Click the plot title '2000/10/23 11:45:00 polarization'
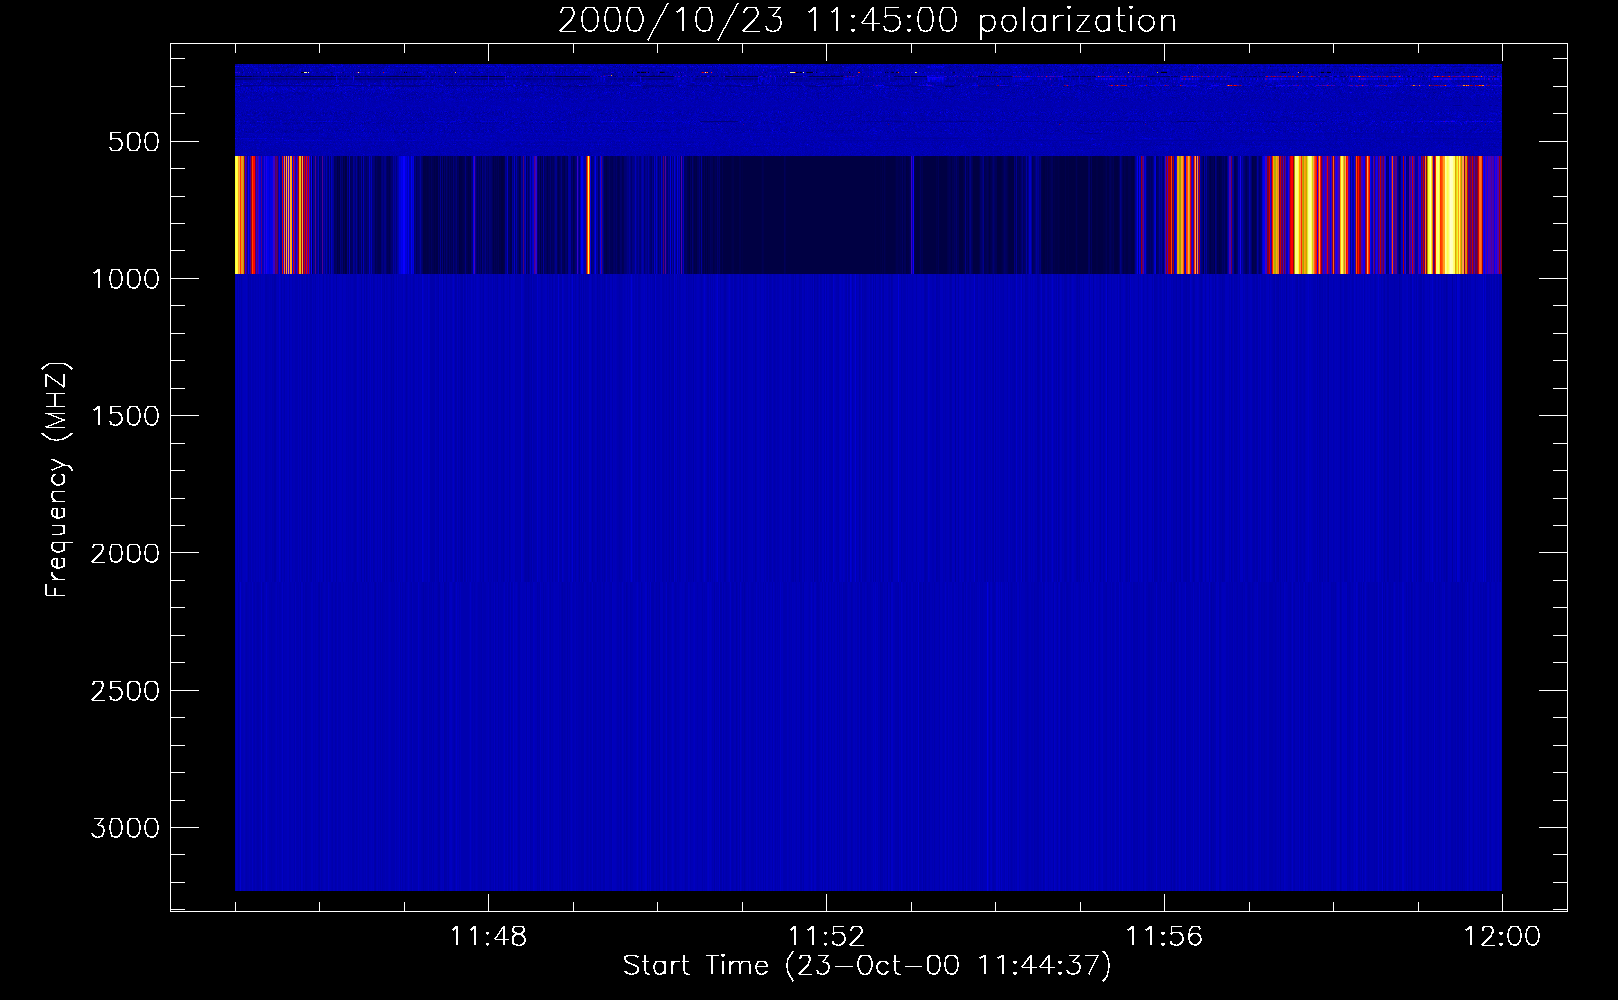1618x1000 pixels. [867, 21]
